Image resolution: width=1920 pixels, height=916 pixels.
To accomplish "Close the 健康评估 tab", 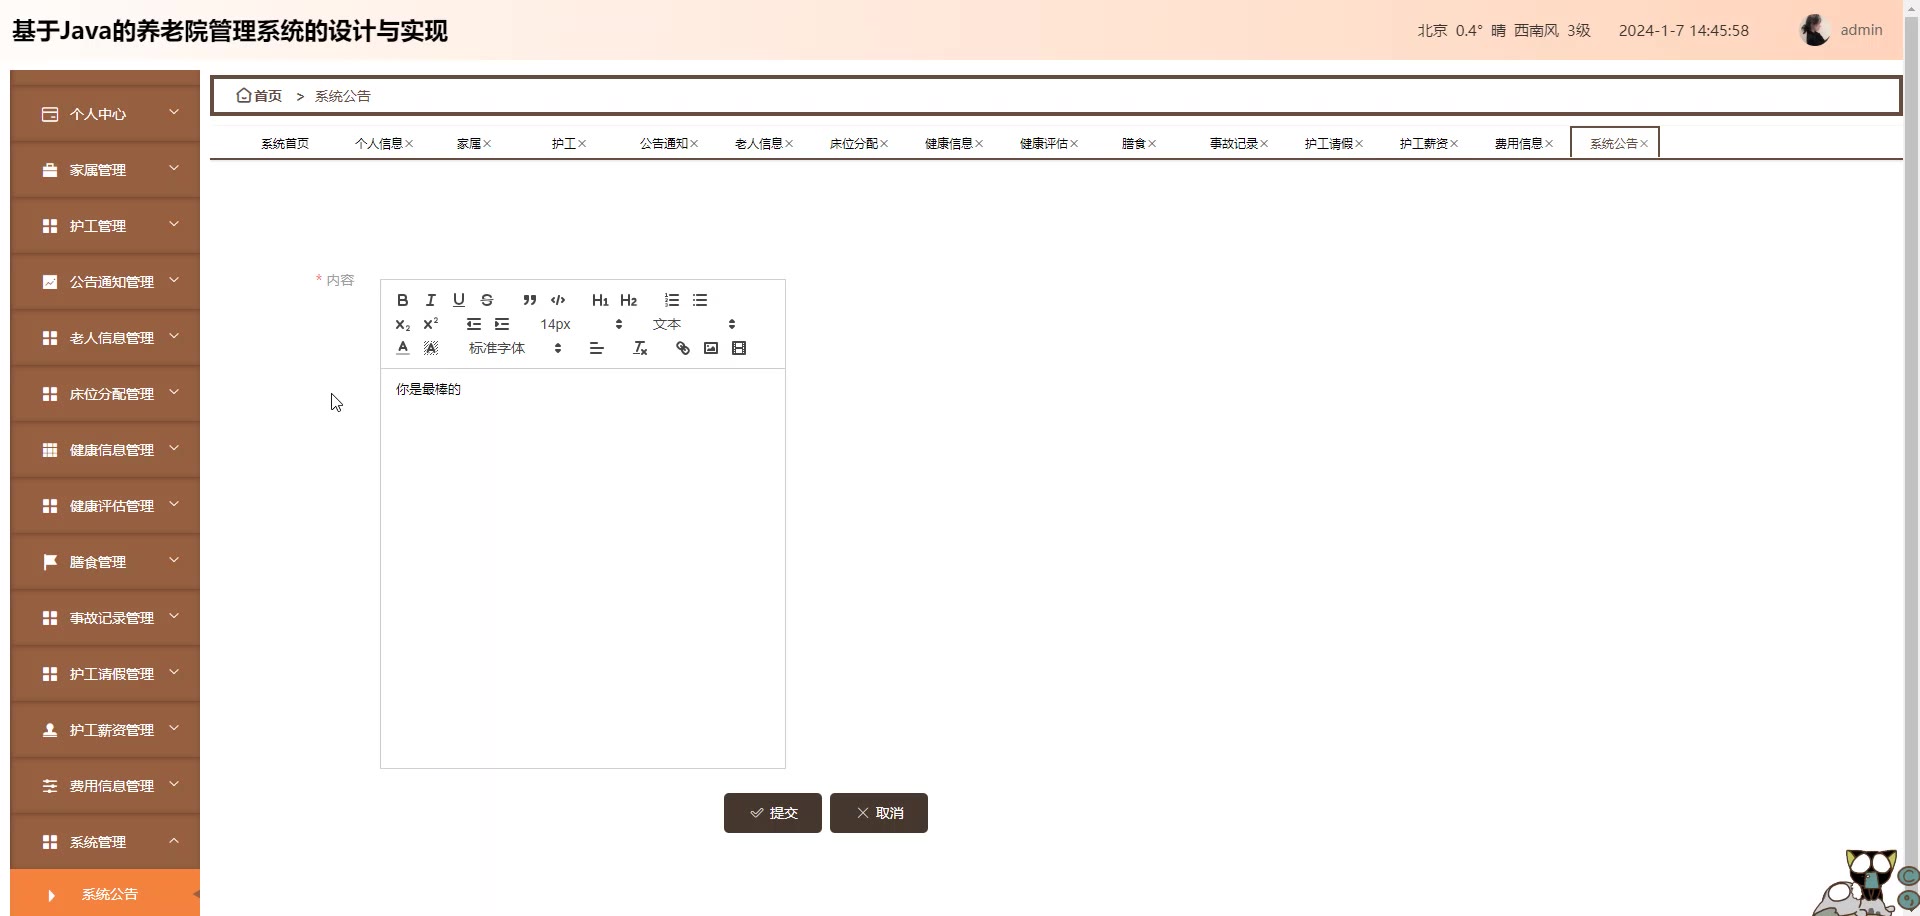I will [1074, 144].
